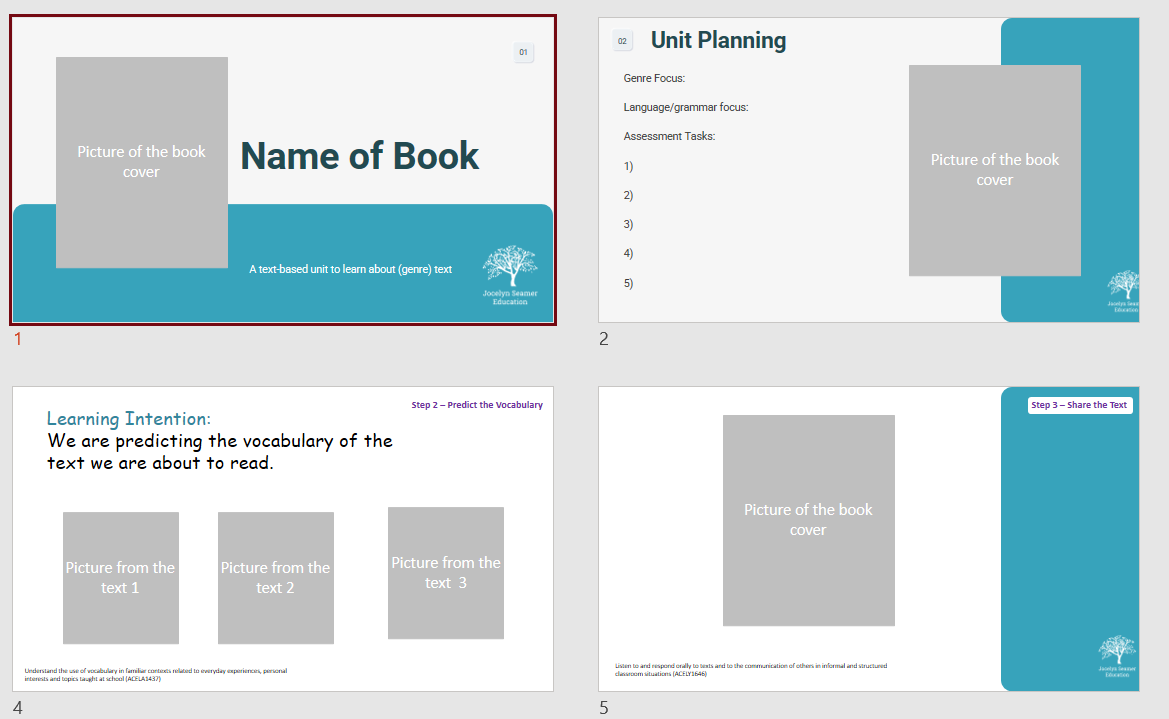Click the 'Step 2 – Predict the Vocabulary' label
This screenshot has height=719, width=1169.
[x=477, y=405]
